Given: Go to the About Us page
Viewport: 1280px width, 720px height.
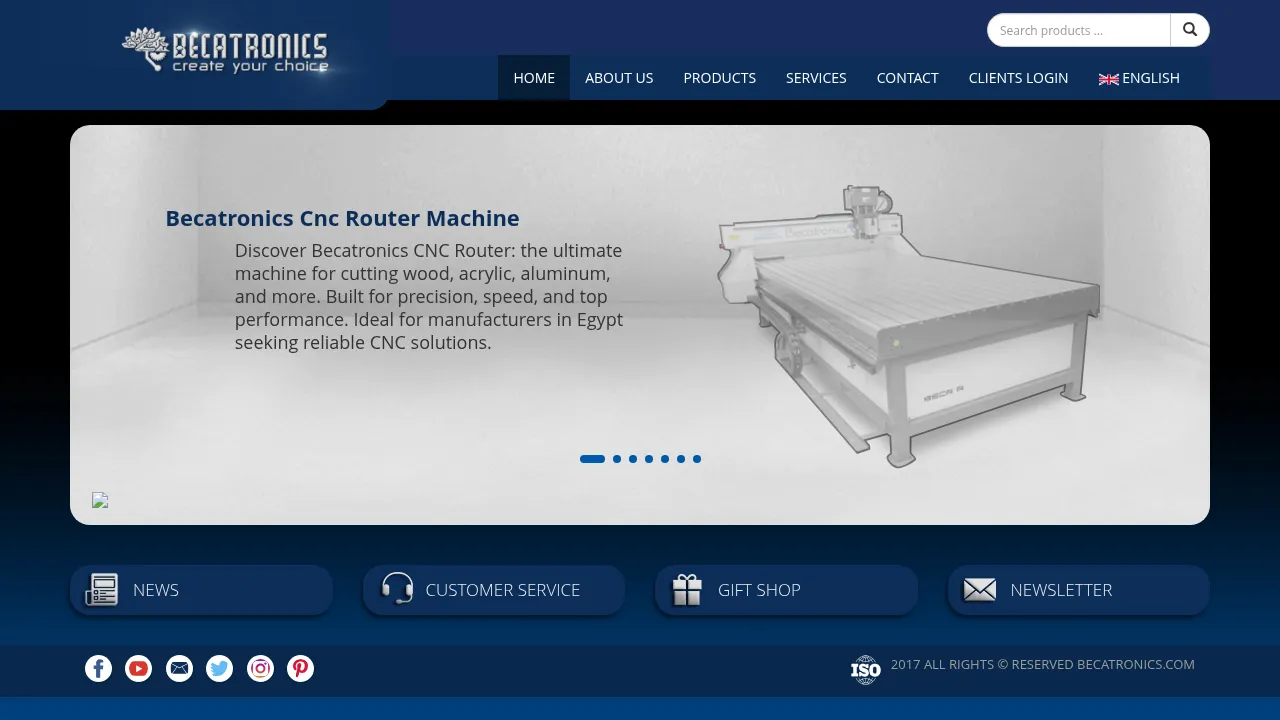Looking at the screenshot, I should click(619, 78).
